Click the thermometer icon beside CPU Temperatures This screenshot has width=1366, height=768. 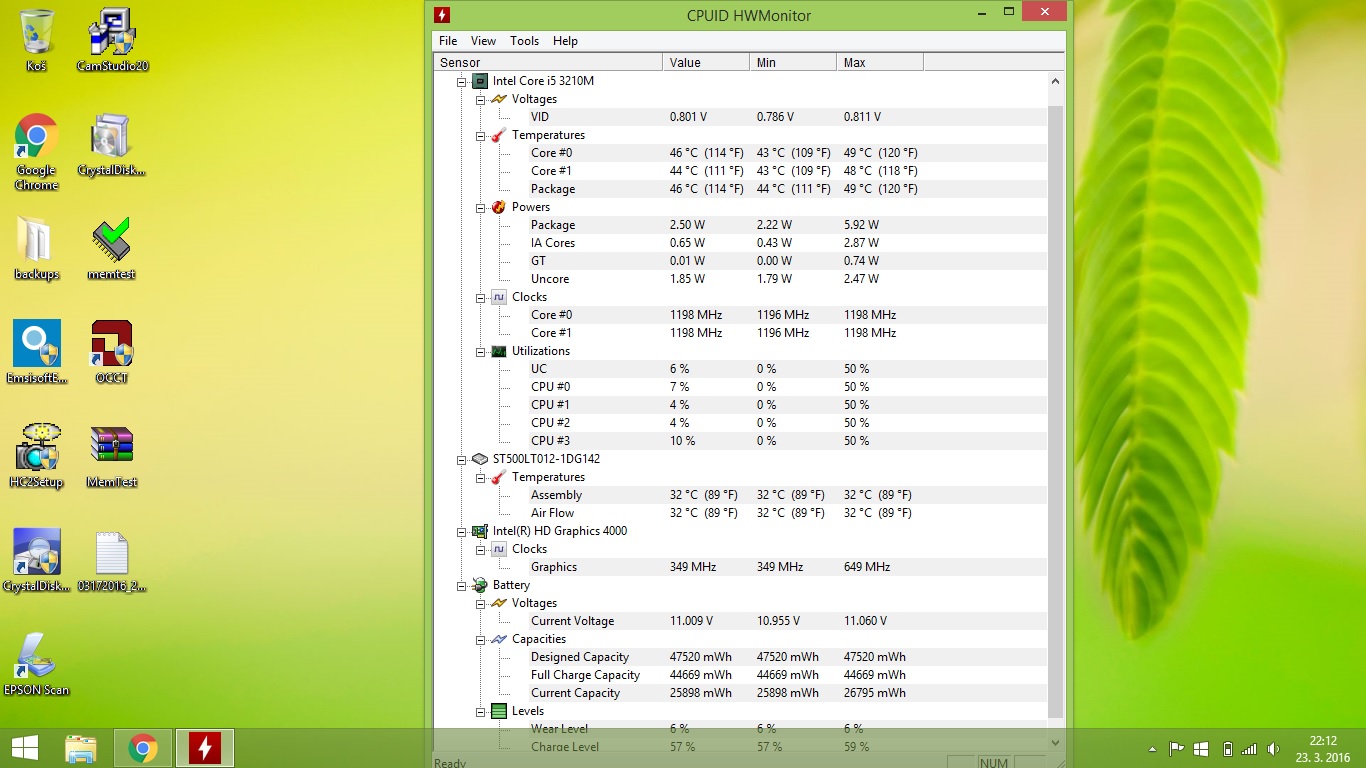click(x=499, y=135)
